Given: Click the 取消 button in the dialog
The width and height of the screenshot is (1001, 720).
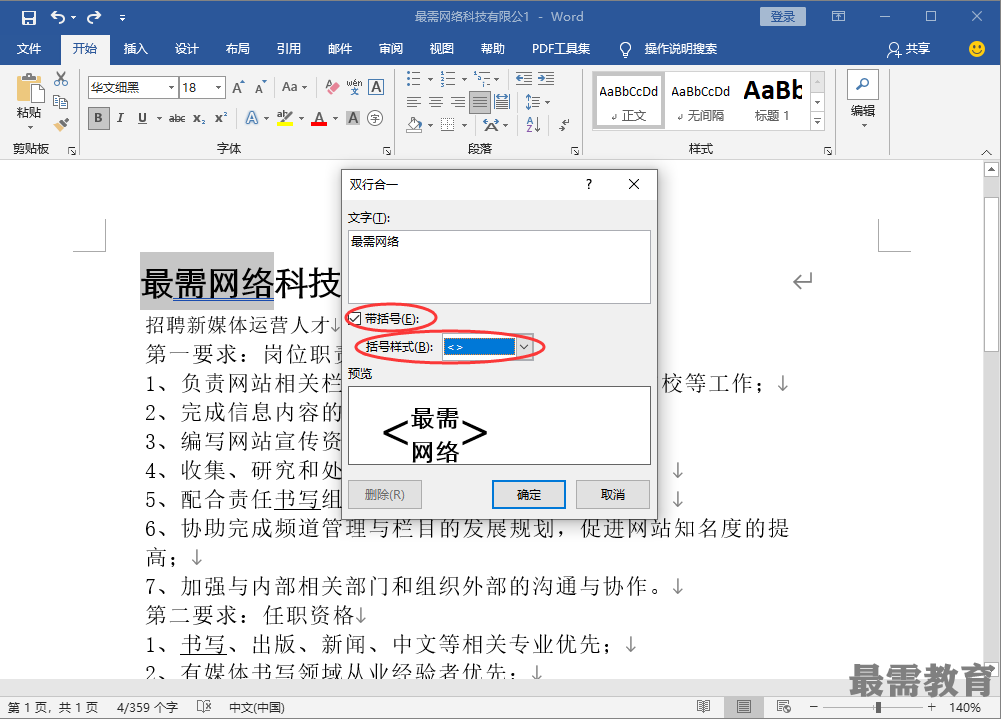Looking at the screenshot, I should coord(613,494).
